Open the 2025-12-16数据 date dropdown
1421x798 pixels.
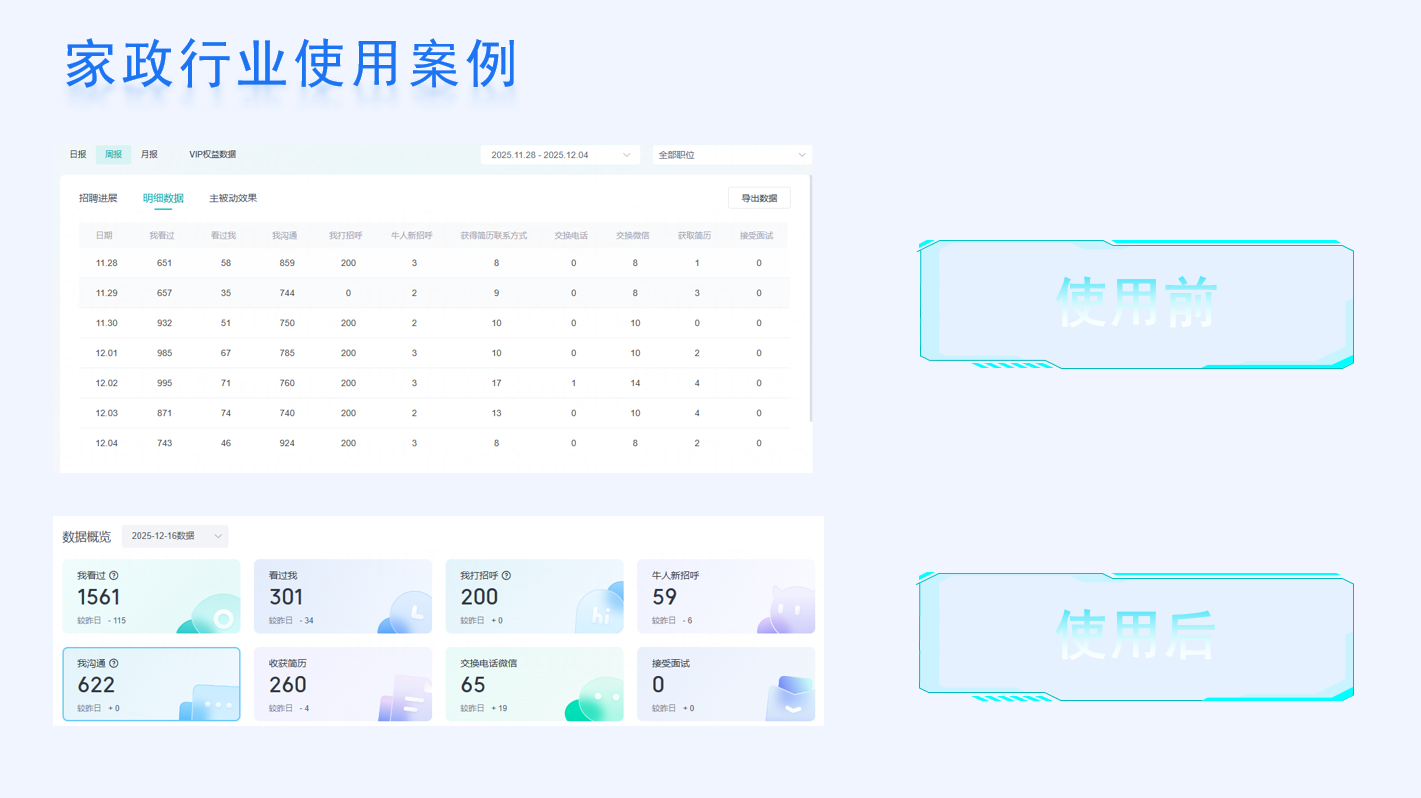click(175, 536)
